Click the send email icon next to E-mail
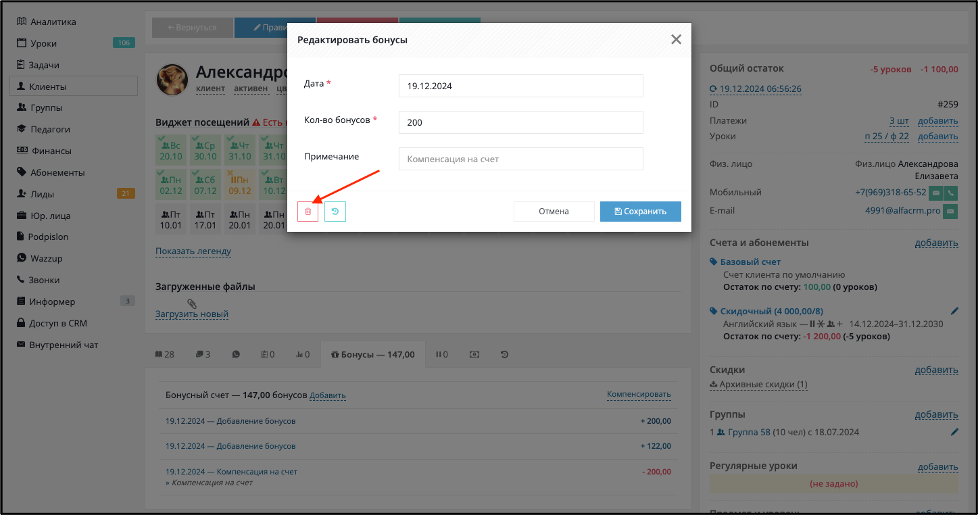 950,211
